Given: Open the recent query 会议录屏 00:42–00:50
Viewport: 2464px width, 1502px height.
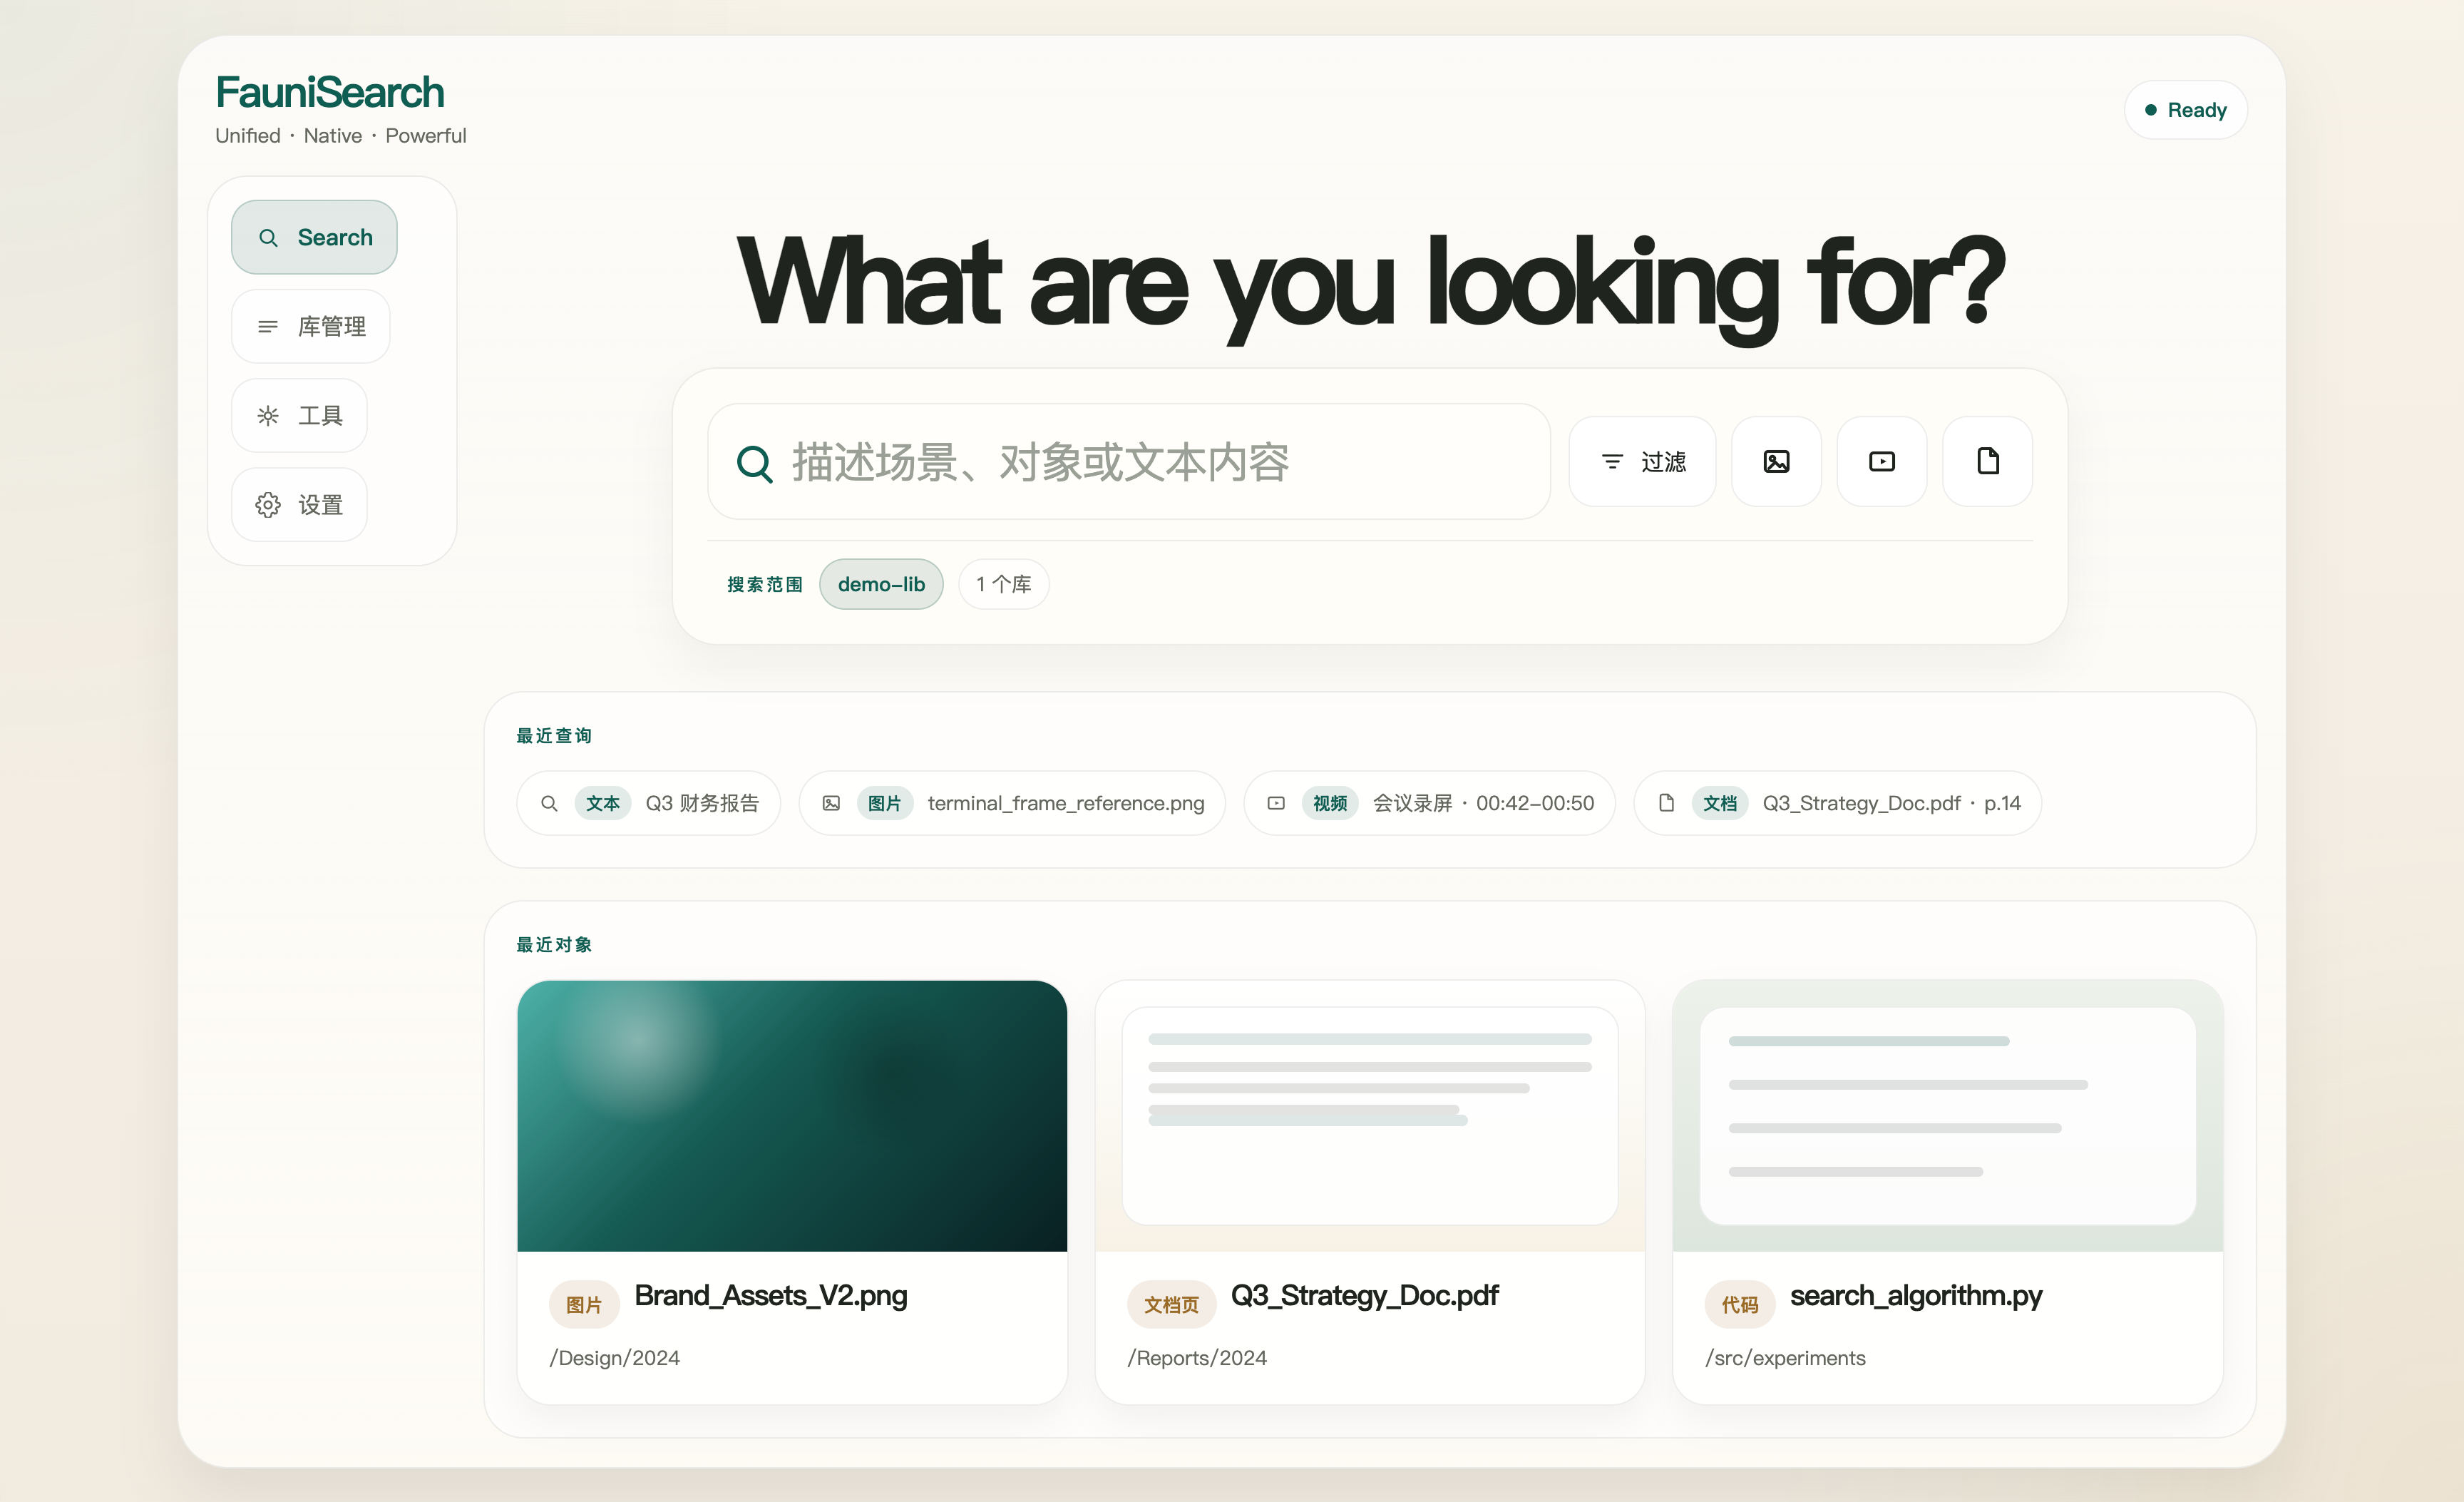Looking at the screenshot, I should coord(1430,803).
